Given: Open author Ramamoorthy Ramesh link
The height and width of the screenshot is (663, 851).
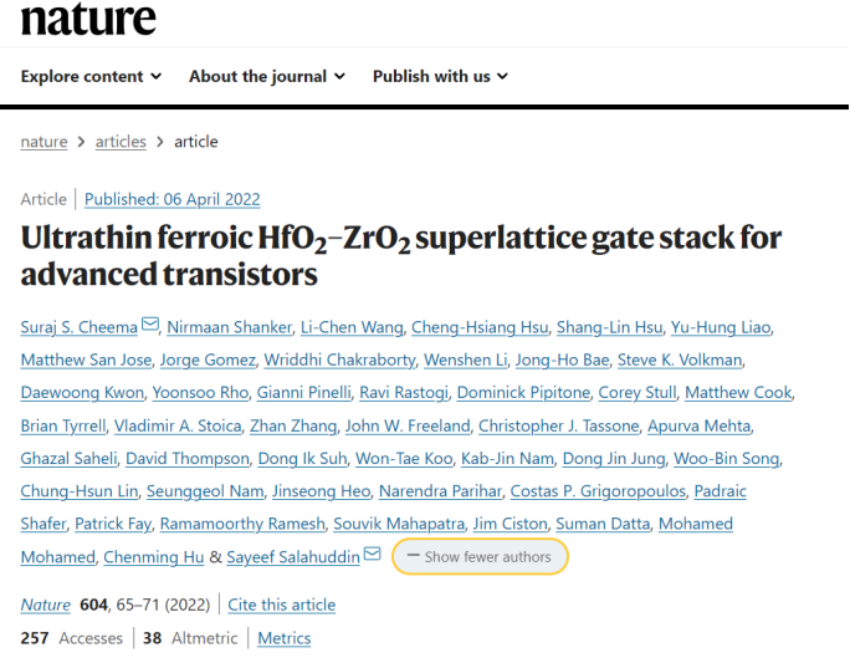Looking at the screenshot, I should [x=242, y=524].
